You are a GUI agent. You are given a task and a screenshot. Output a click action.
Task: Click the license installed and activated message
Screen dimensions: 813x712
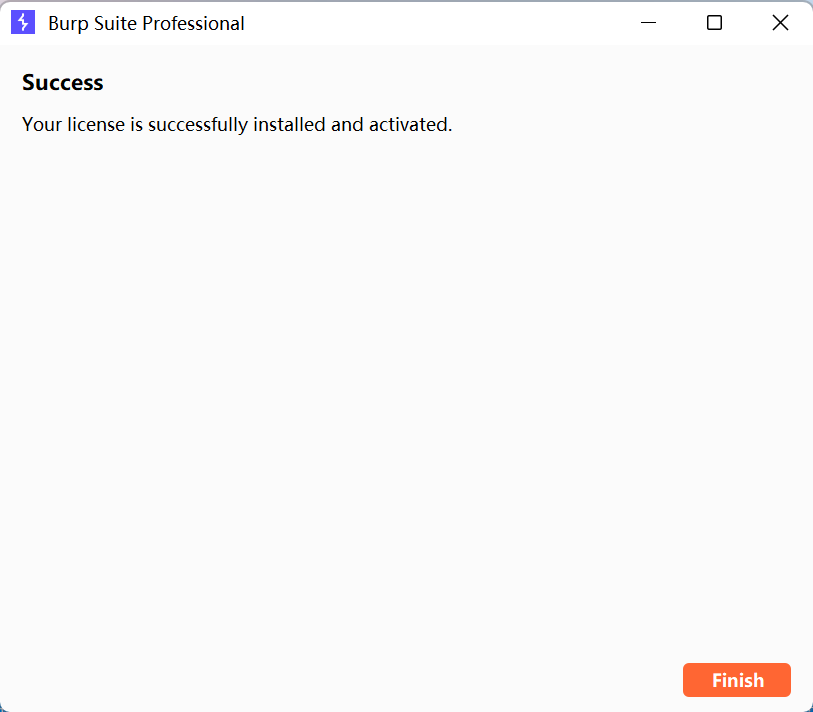pyautogui.click(x=237, y=125)
